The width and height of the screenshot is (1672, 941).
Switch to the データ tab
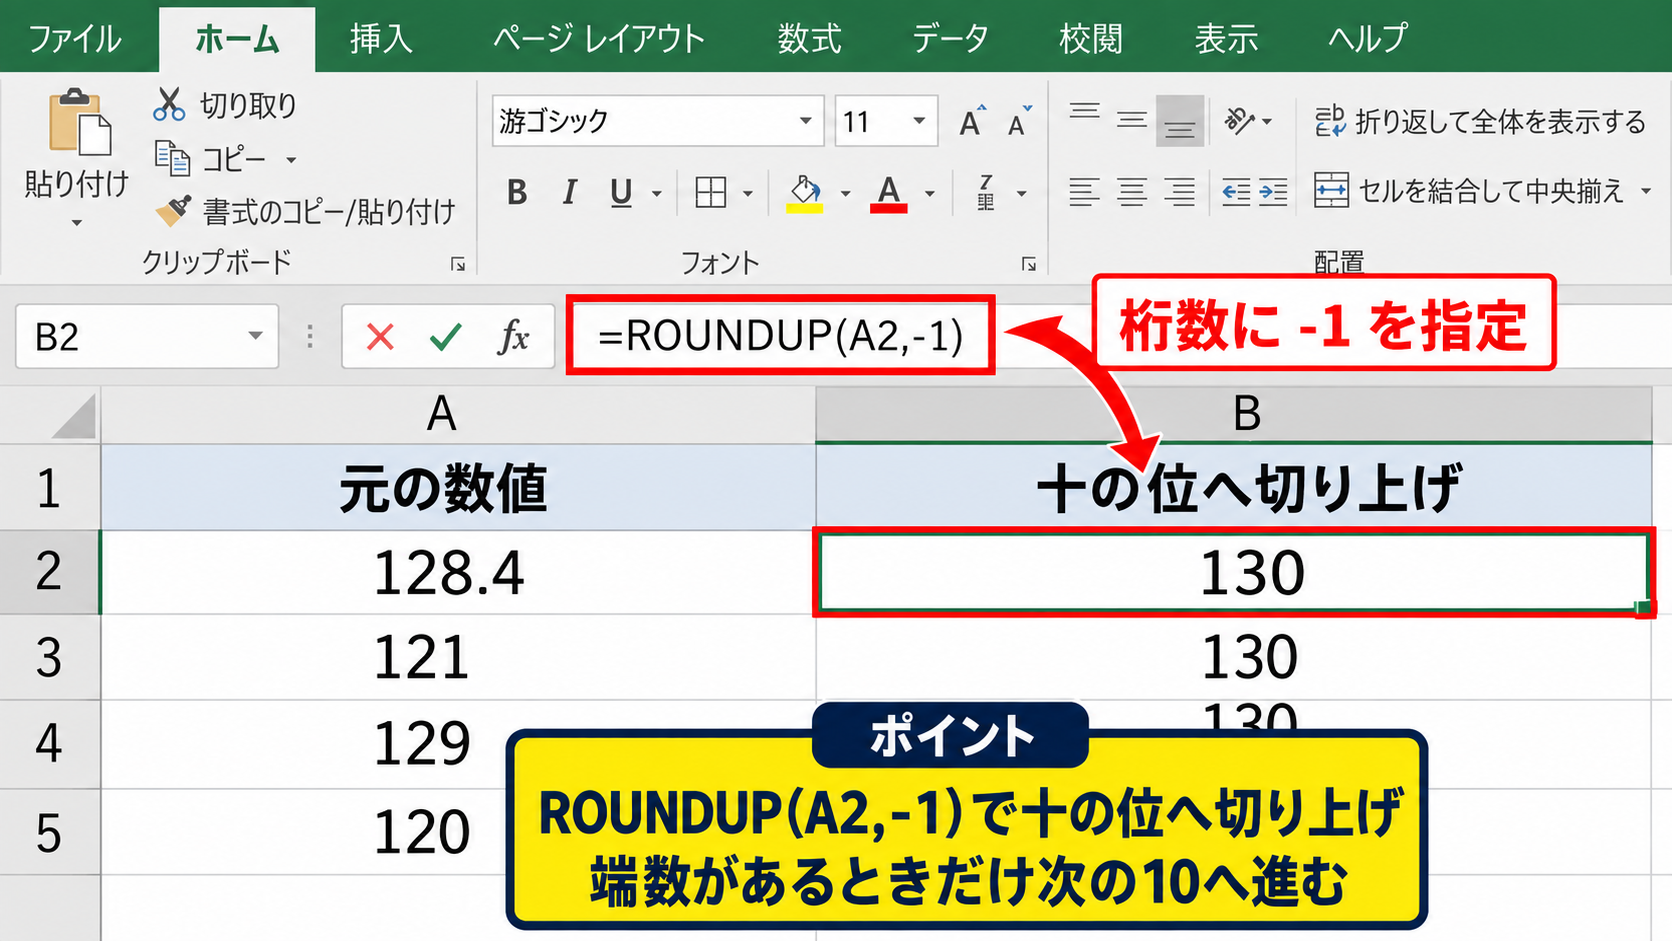pos(950,39)
